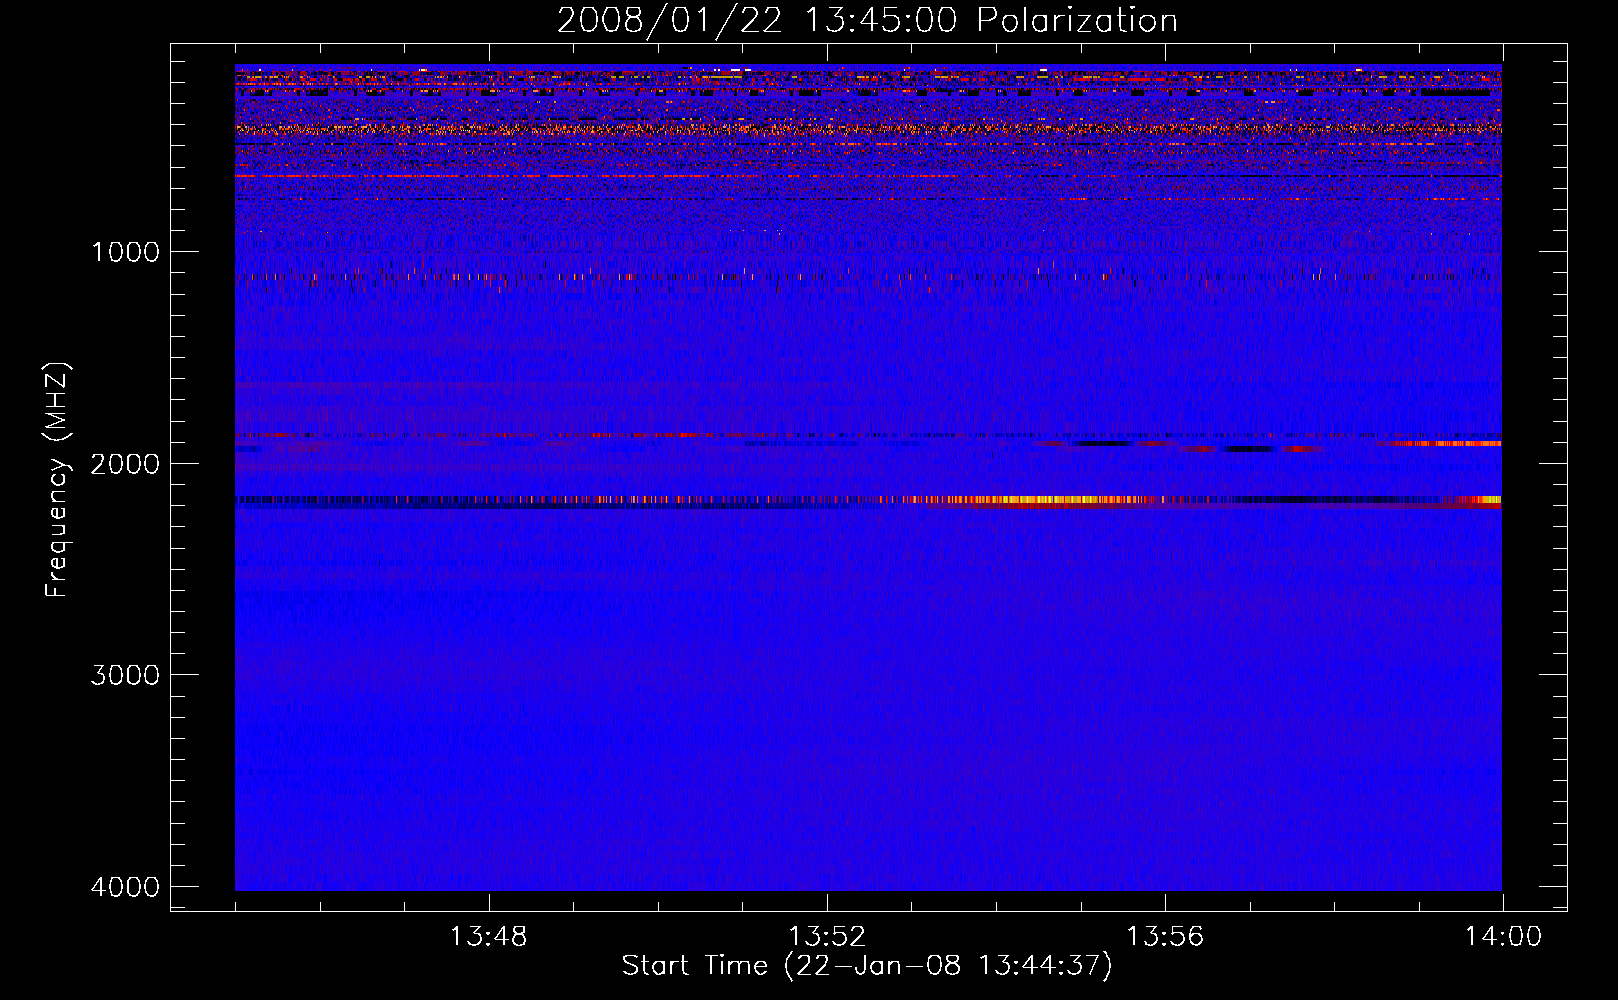Click the 13:52 time tick label

(827, 937)
